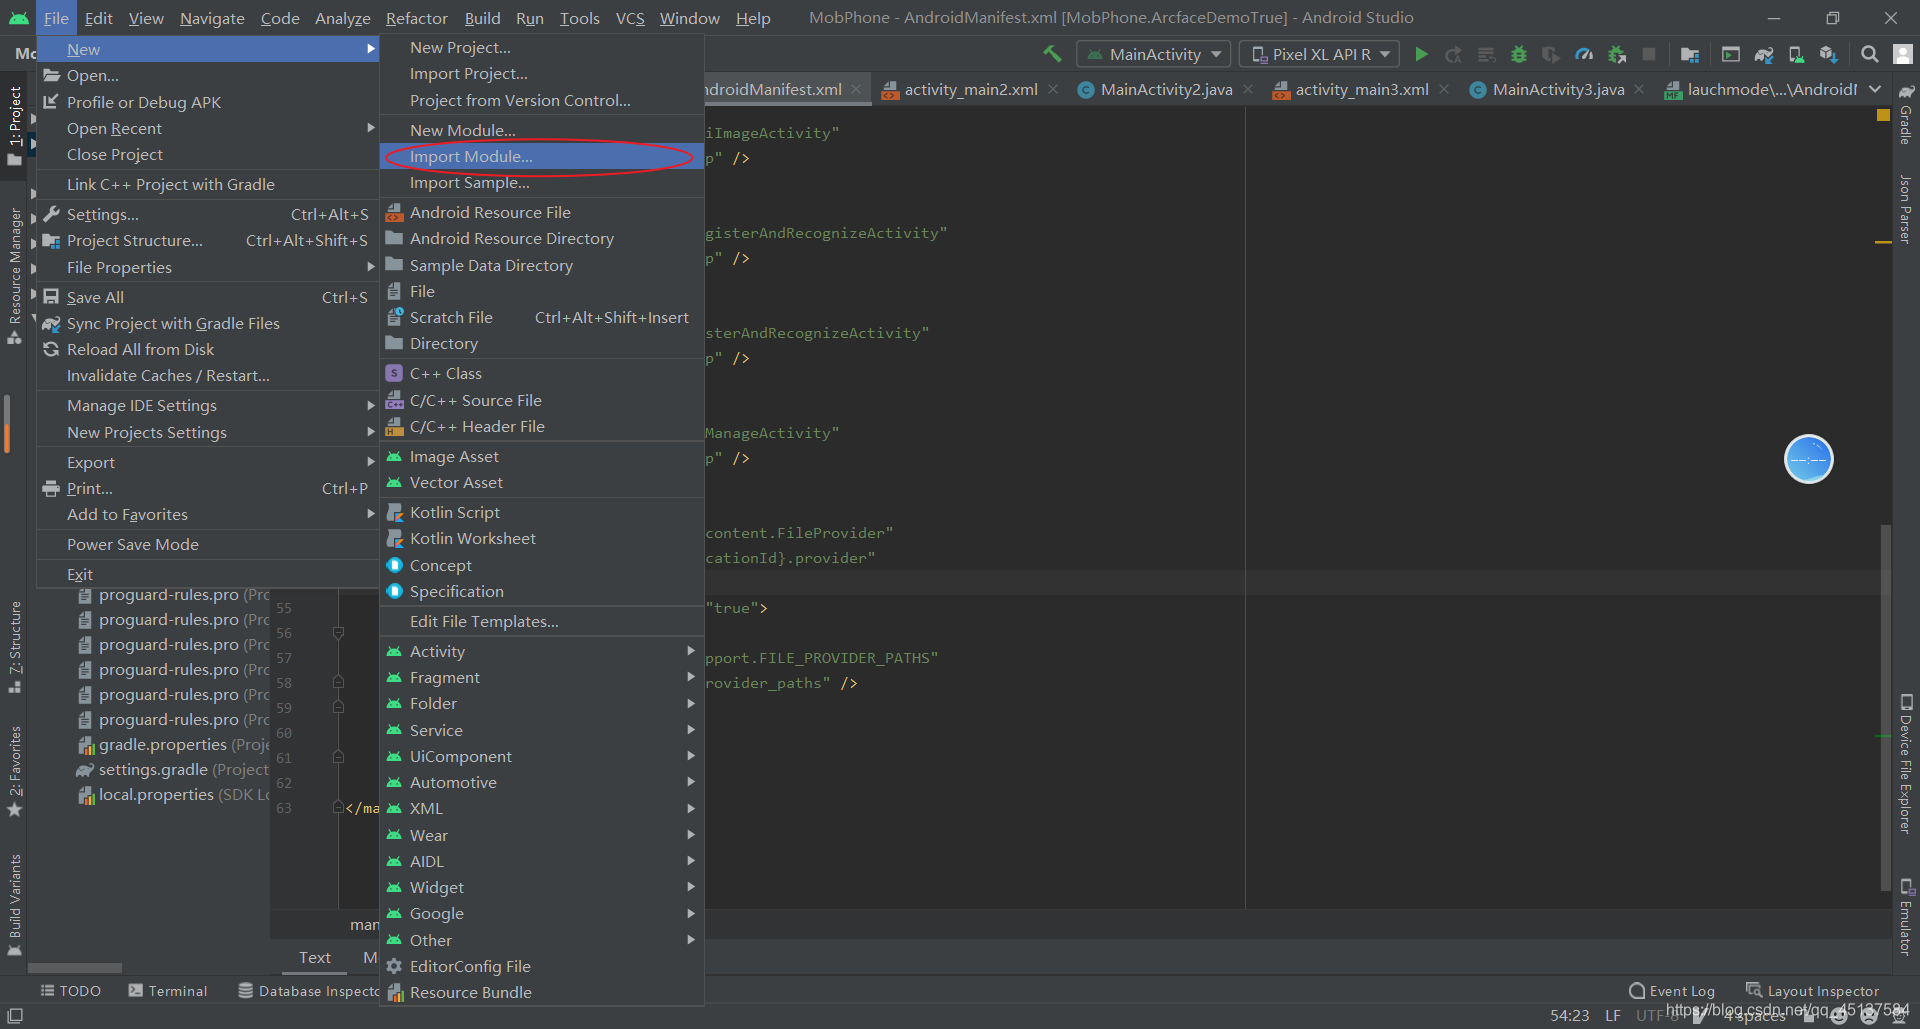The image size is (1920, 1029).
Task: Expand the Fragment submenu
Action: (x=542, y=677)
